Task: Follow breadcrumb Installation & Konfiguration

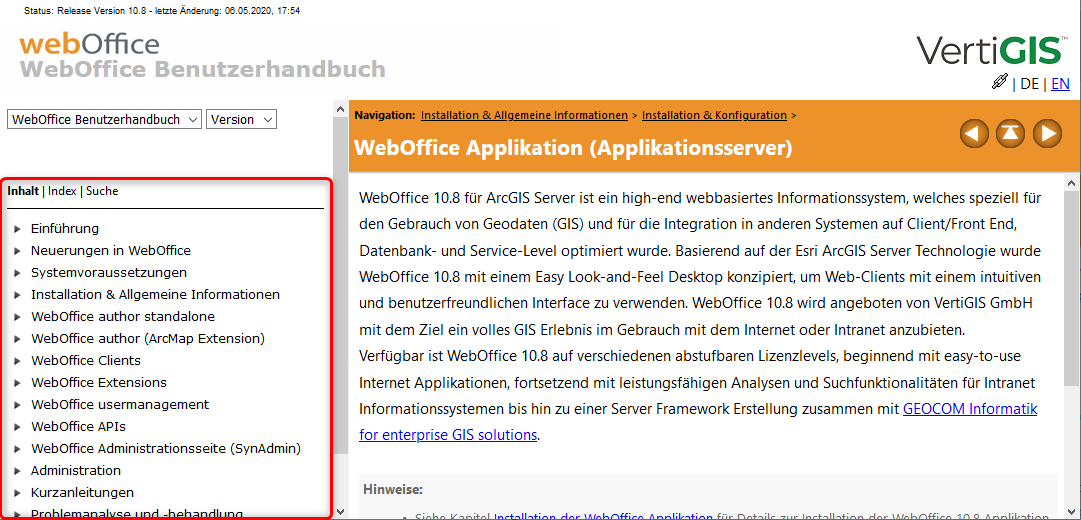Action: coord(714,115)
